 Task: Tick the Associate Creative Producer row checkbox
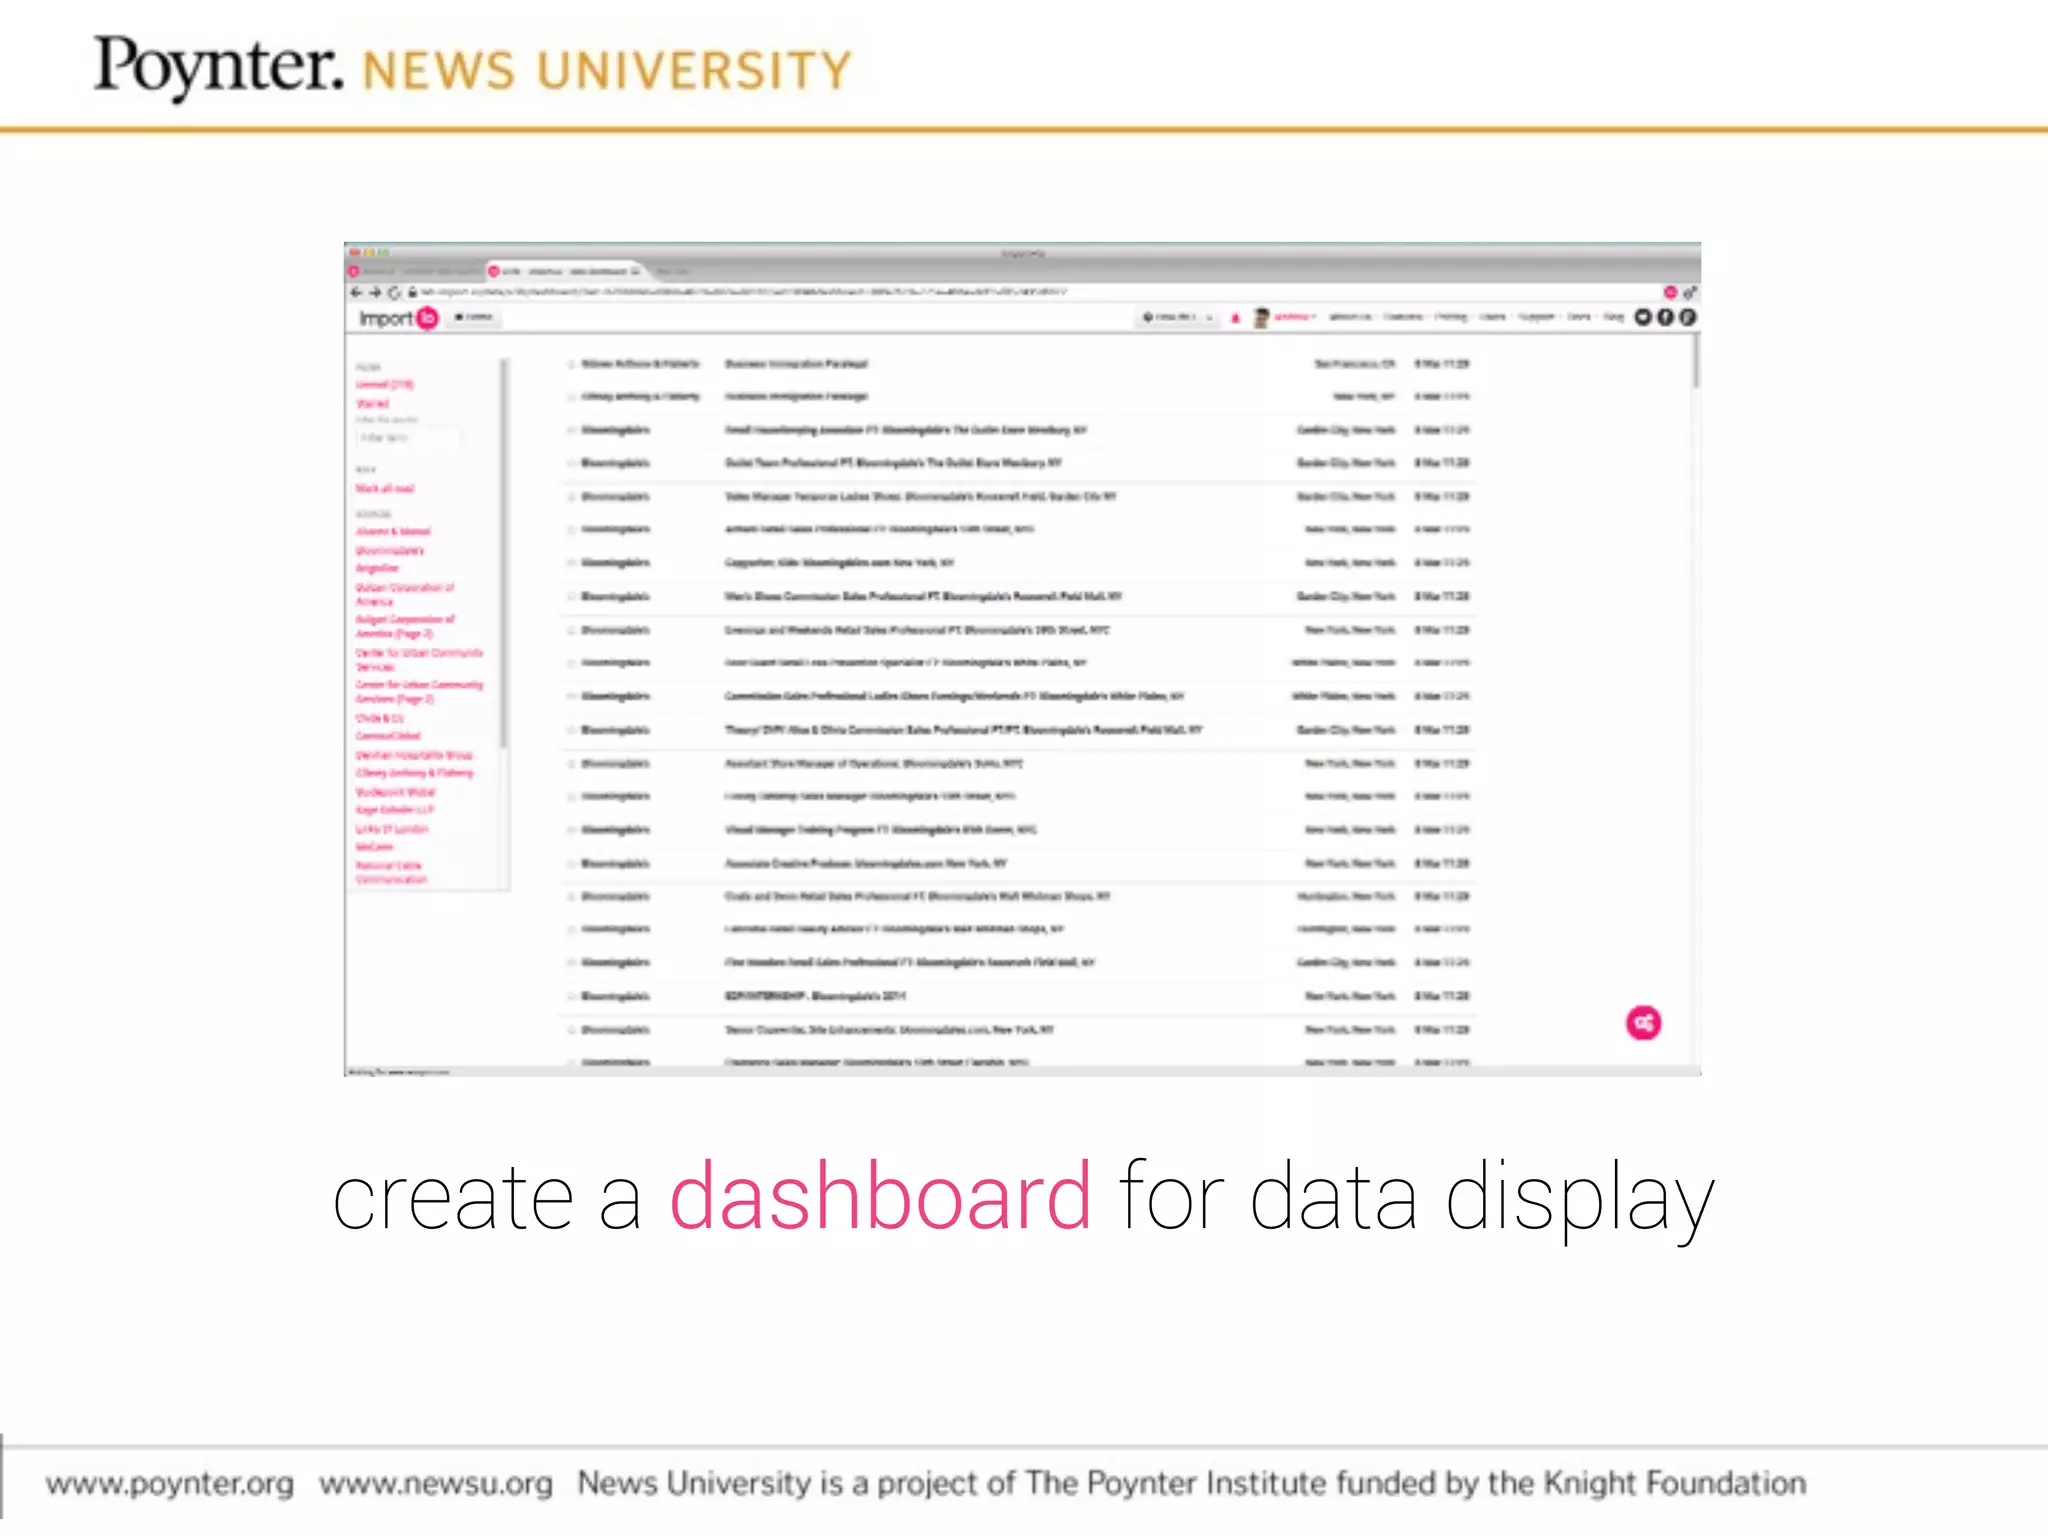(571, 863)
